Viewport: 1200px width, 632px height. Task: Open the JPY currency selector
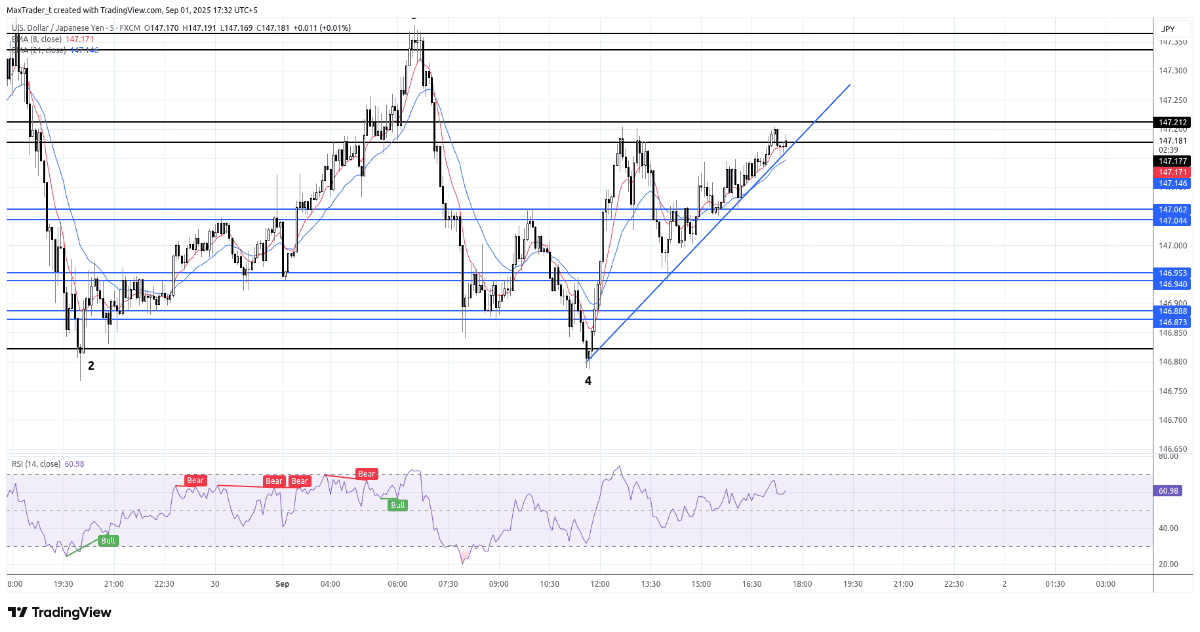tap(1167, 30)
